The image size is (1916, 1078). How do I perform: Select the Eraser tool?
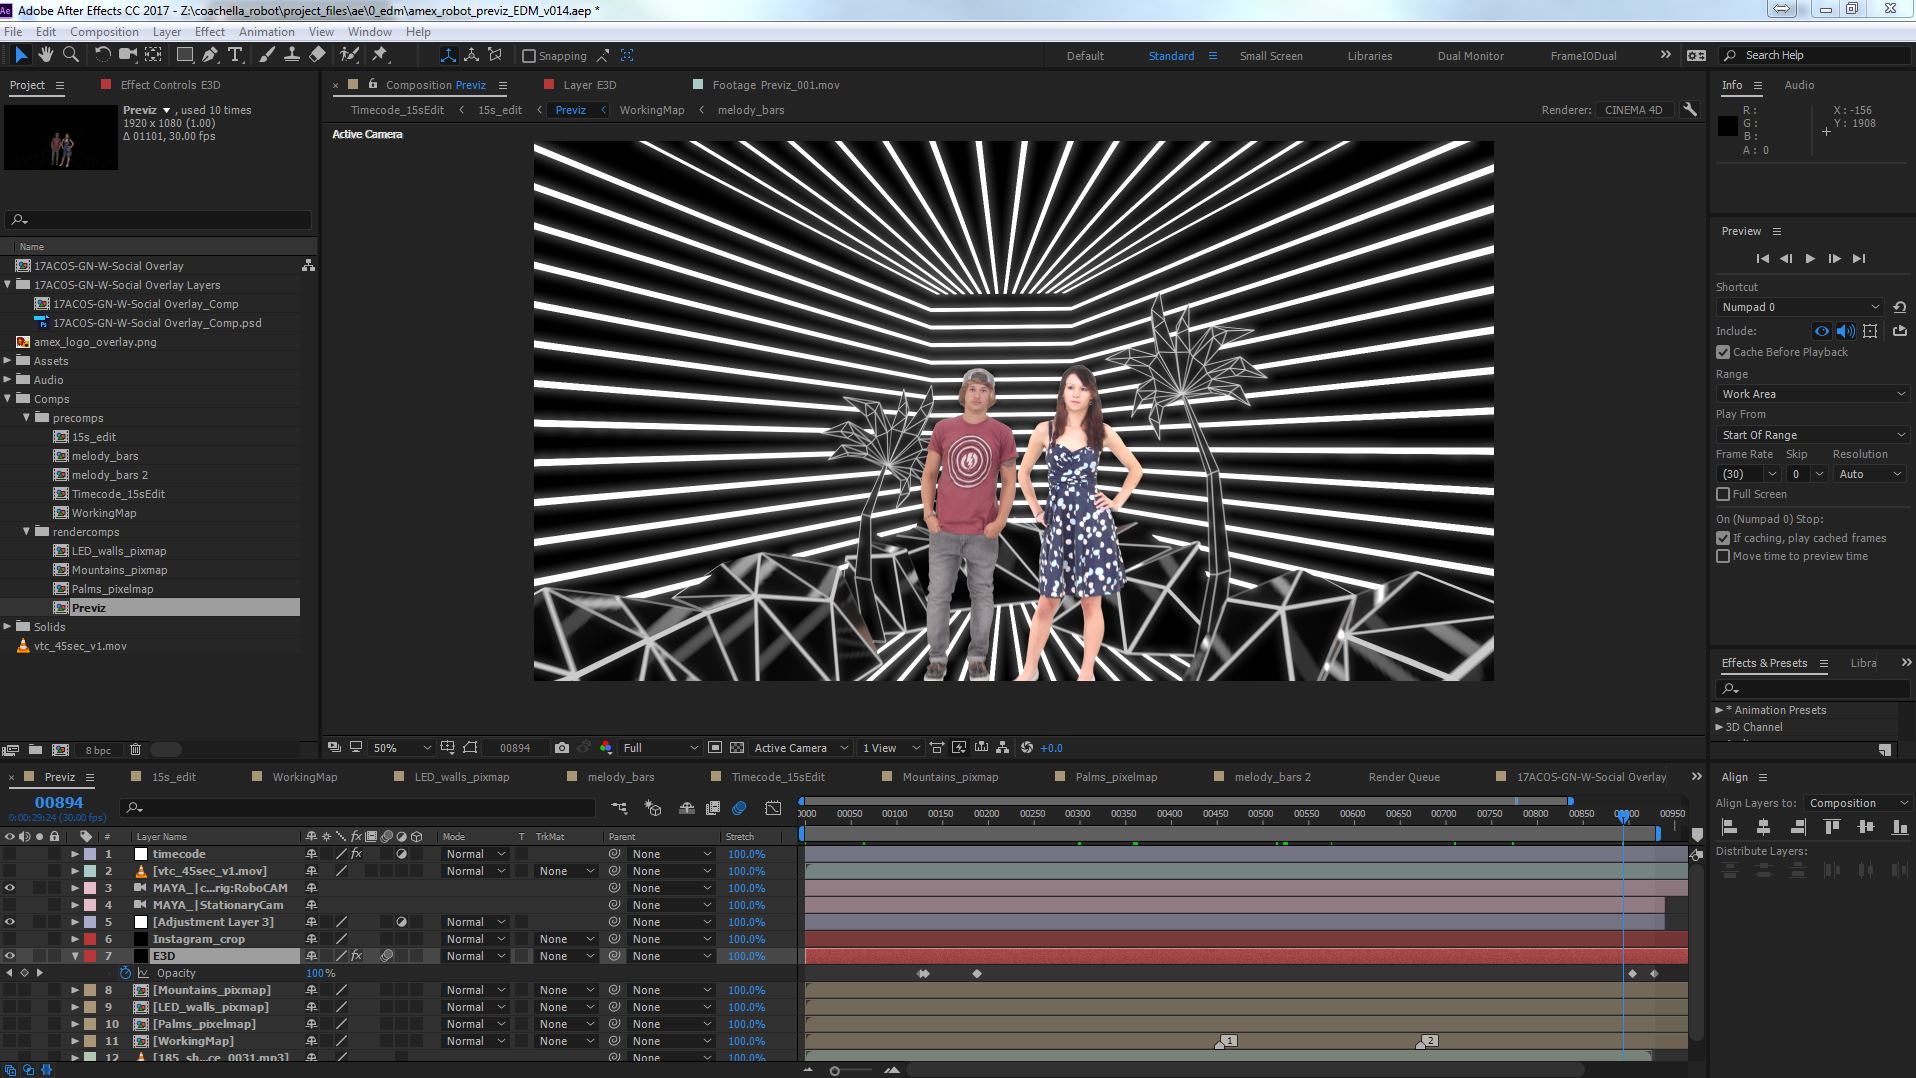click(317, 55)
